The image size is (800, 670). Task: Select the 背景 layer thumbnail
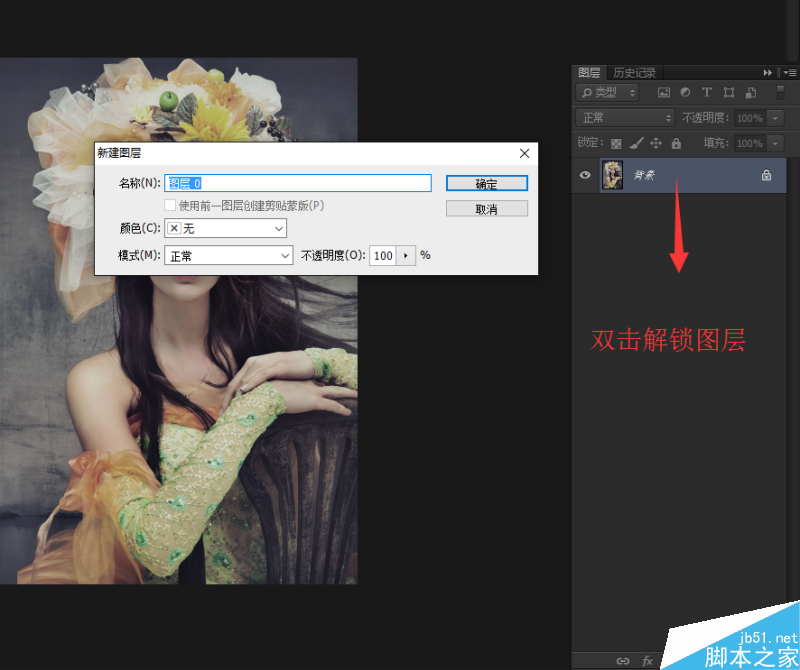(612, 175)
